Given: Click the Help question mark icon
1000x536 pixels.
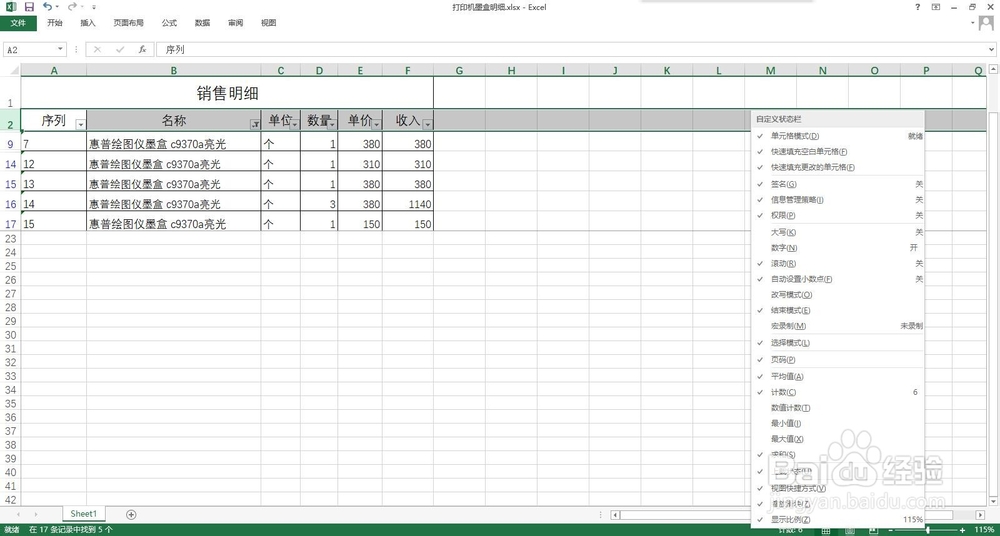Looking at the screenshot, I should click(917, 7).
